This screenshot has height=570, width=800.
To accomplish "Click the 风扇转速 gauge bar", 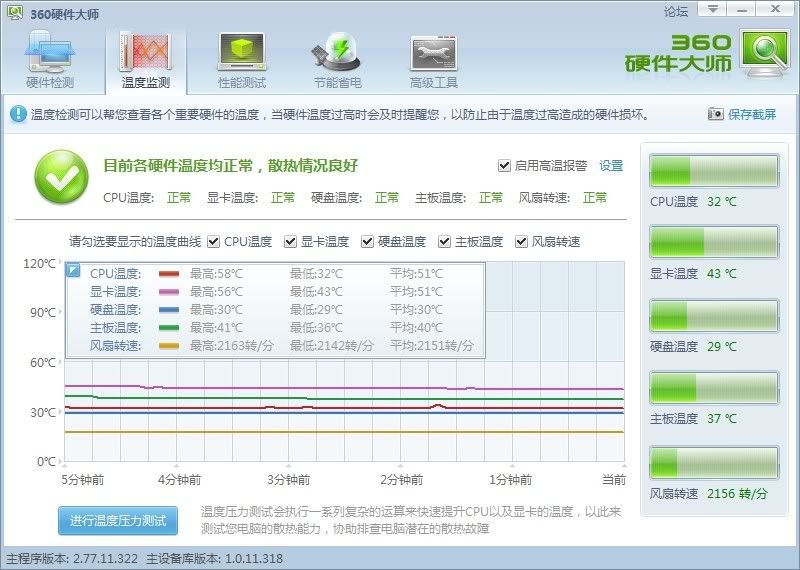I will coord(714,463).
